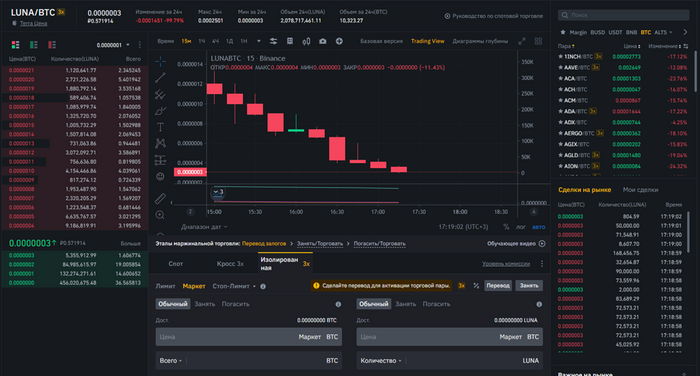Screen dimensions: 700x376
Task: Toggle logarithmic scale on chart
Action: pyautogui.click(x=521, y=227)
